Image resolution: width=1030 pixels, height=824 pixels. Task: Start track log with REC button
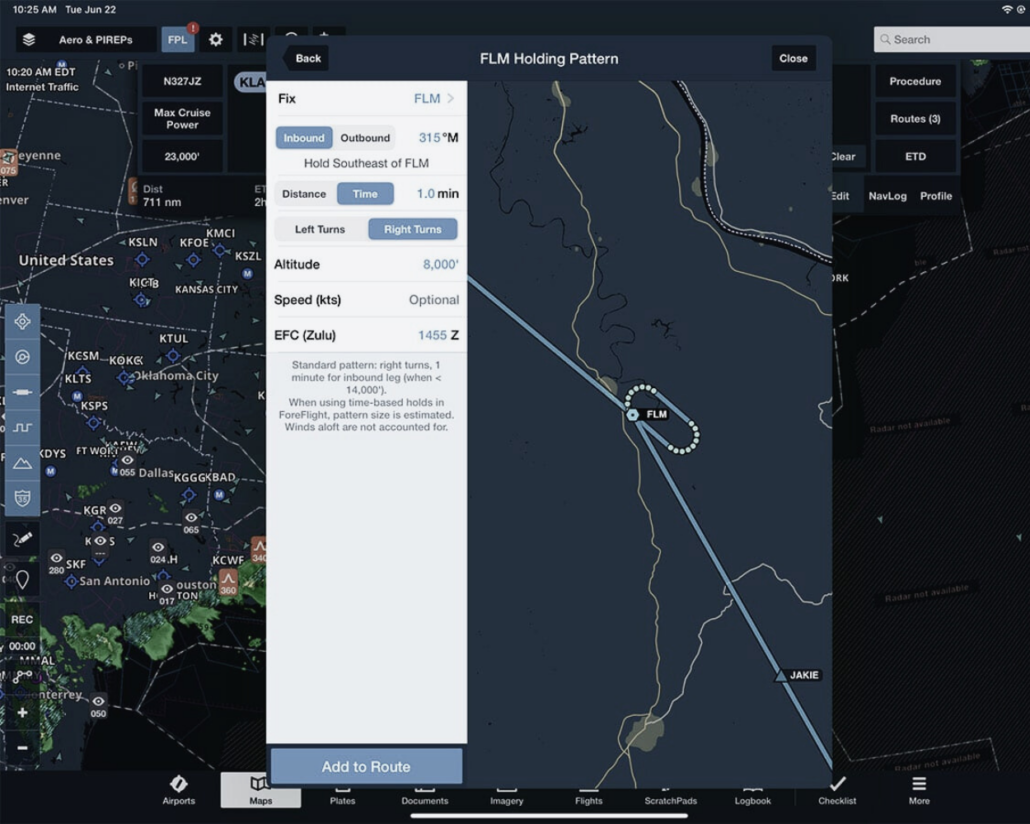(22, 620)
